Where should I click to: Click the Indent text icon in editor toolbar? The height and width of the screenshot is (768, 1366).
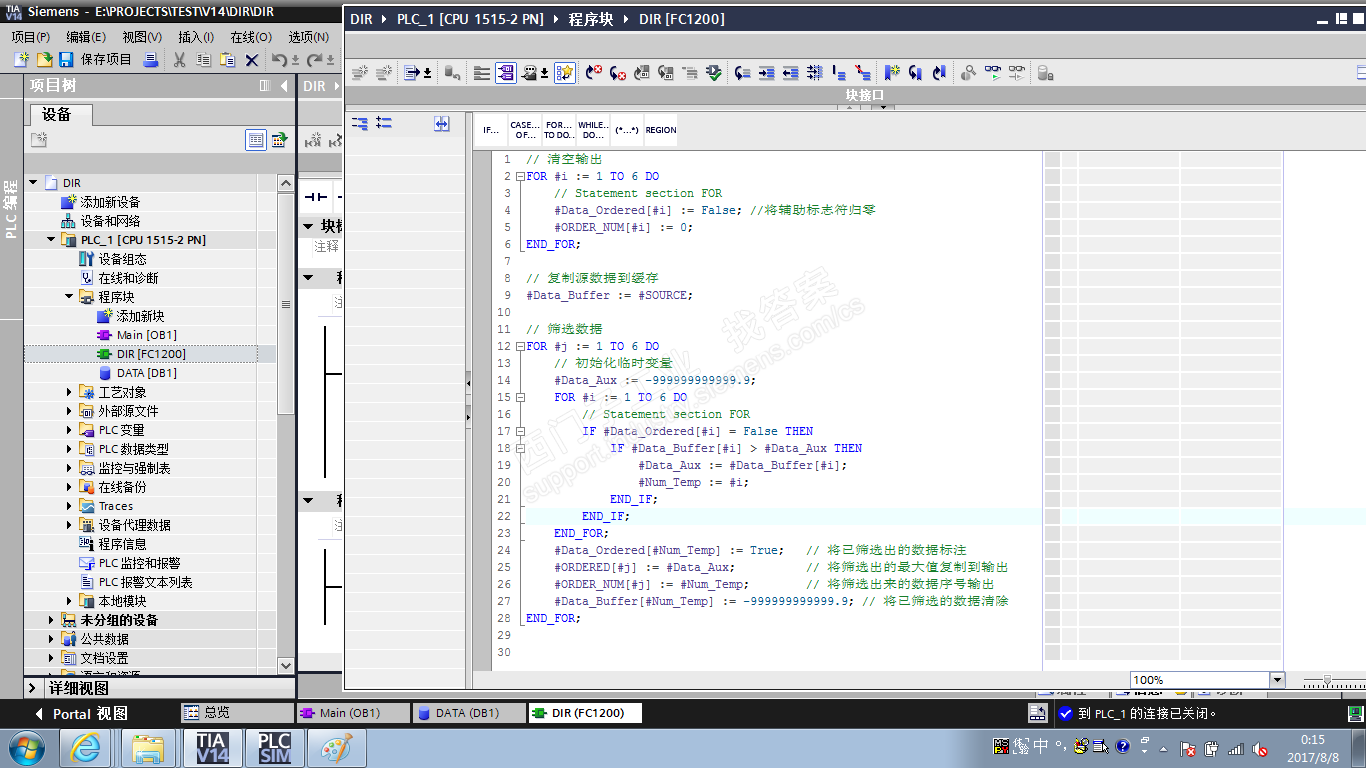766,72
